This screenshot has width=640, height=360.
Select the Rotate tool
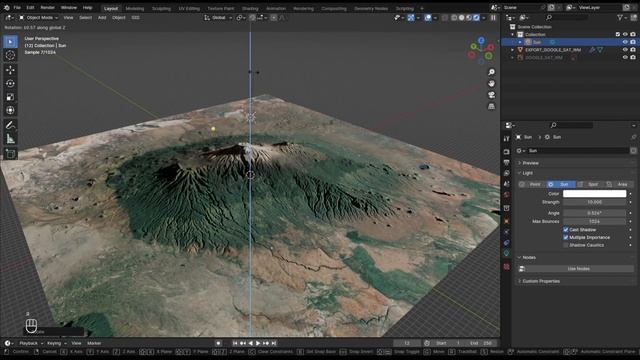tap(11, 83)
